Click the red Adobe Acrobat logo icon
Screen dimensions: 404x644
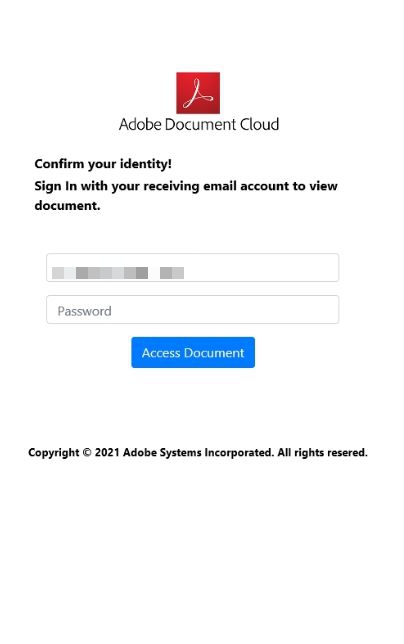[x=198, y=93]
